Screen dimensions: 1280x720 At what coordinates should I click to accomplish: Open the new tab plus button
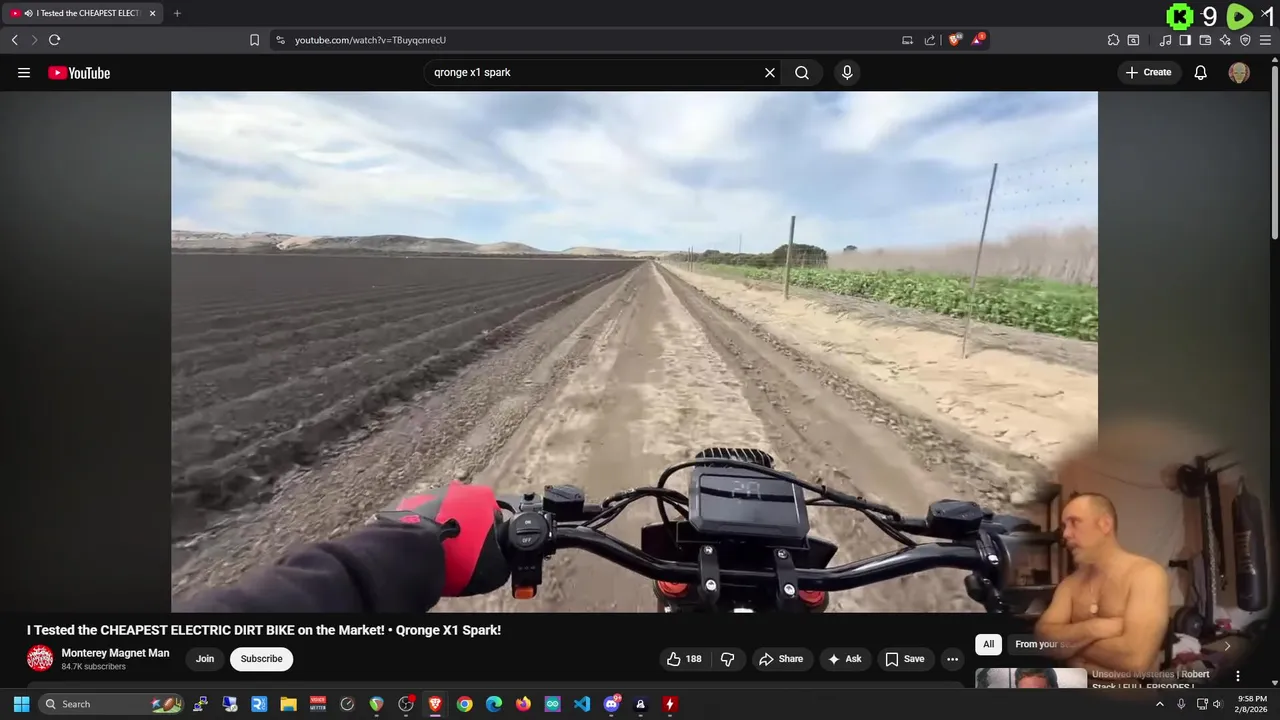(x=177, y=13)
